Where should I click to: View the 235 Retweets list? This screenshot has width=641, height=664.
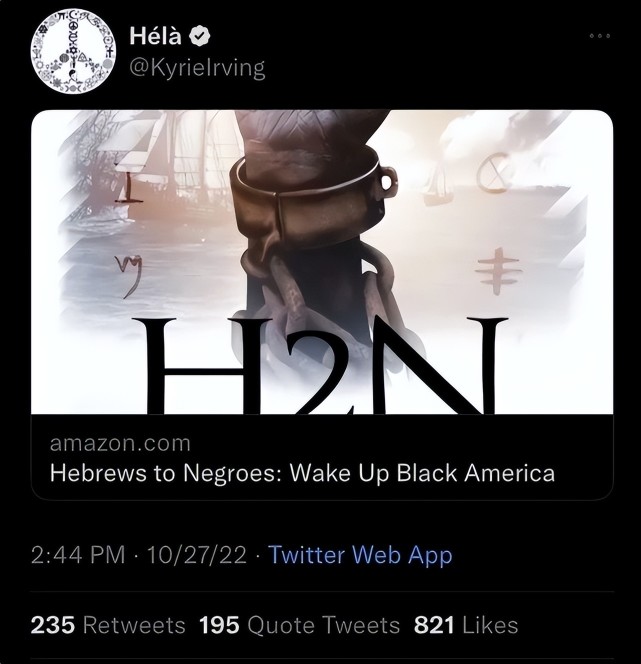pyautogui.click(x=108, y=625)
